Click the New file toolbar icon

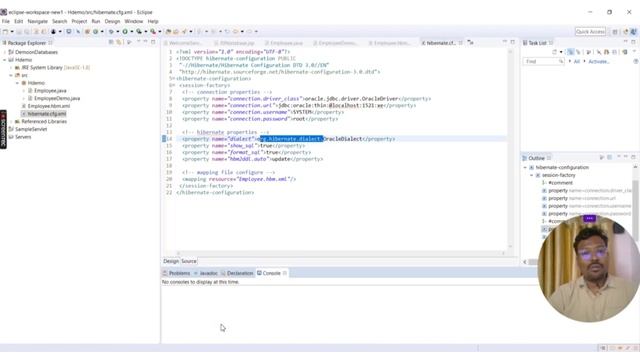click(x=5, y=31)
